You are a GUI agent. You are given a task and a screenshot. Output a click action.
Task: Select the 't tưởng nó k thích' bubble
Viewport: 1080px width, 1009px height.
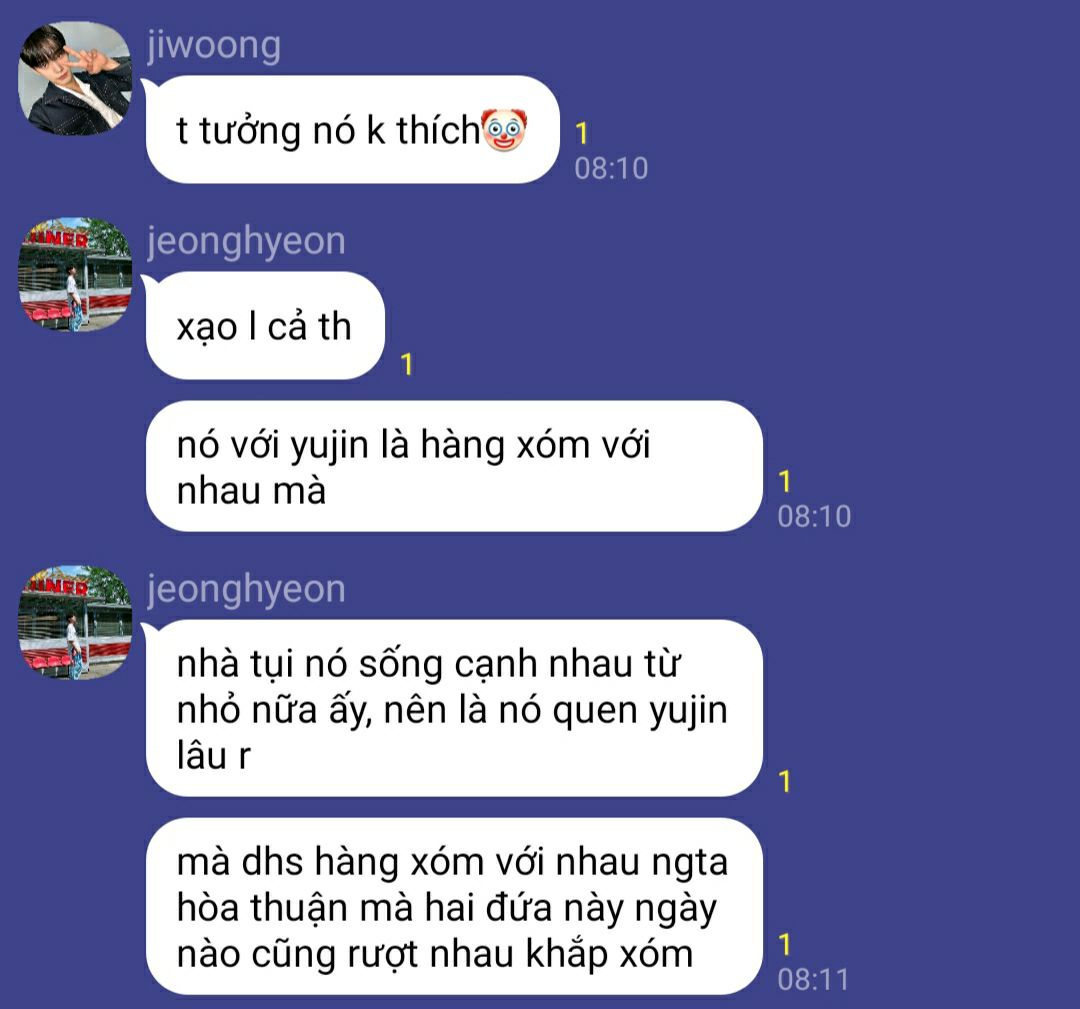point(352,129)
